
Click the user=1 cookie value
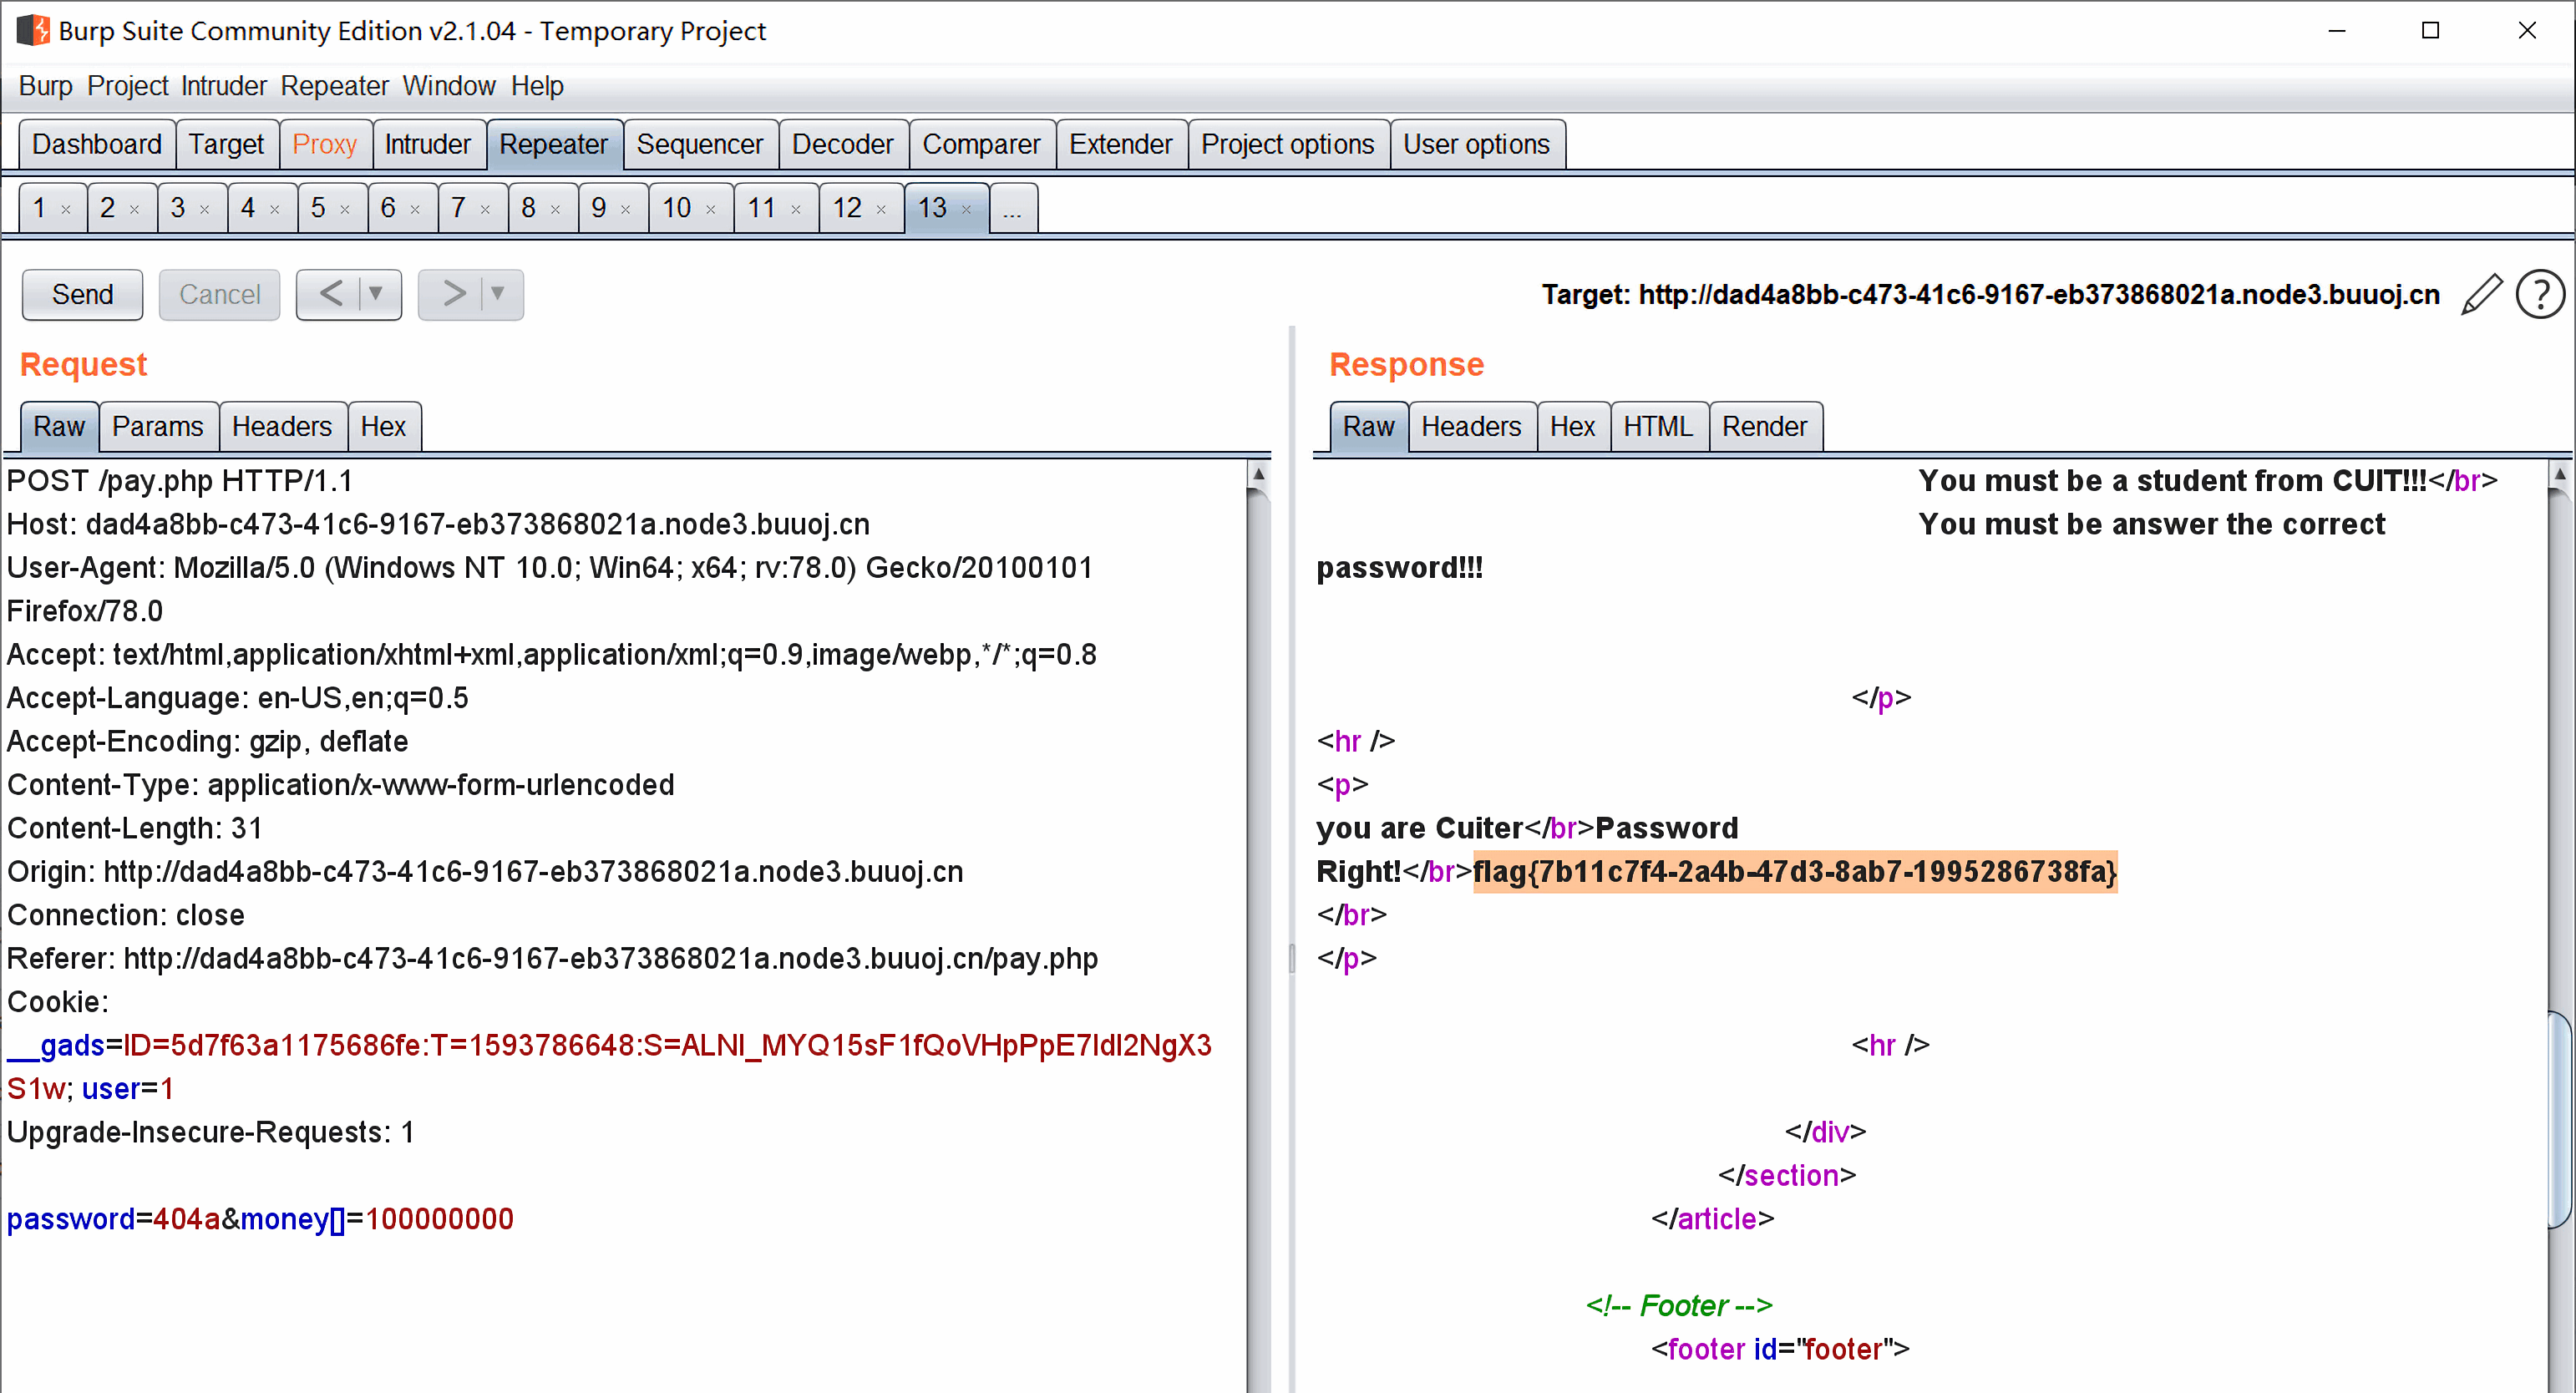128,1089
